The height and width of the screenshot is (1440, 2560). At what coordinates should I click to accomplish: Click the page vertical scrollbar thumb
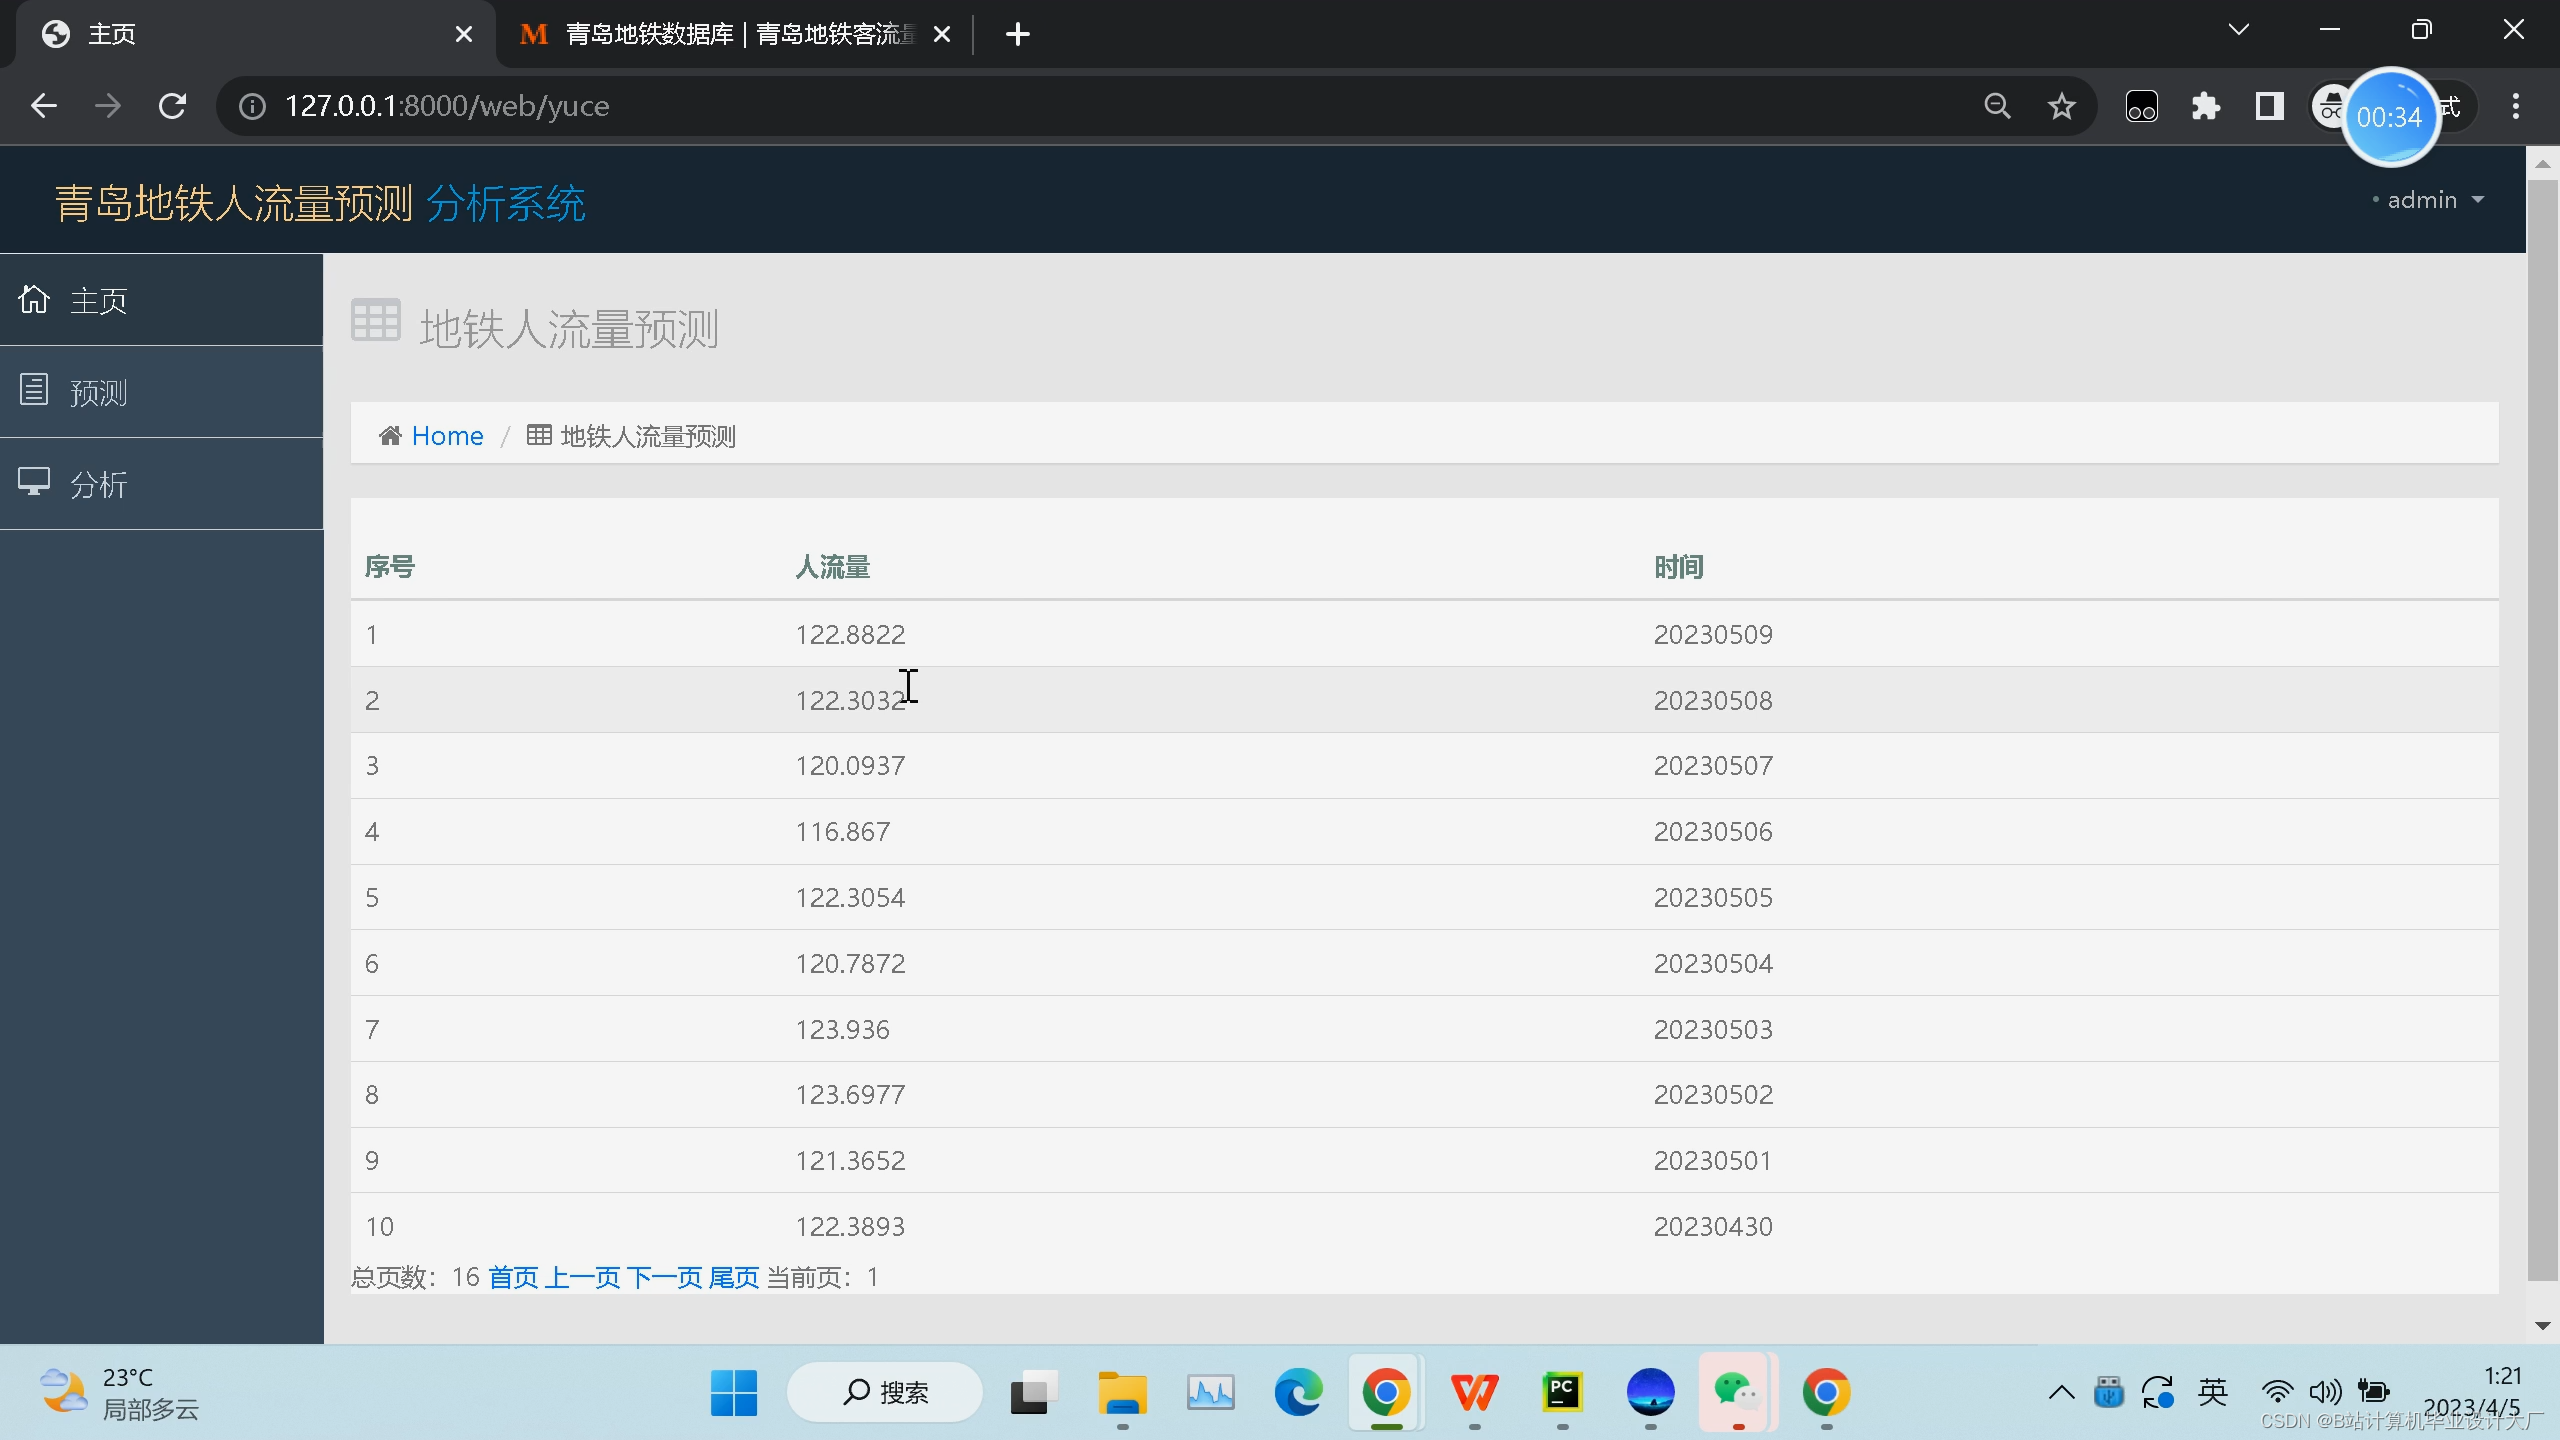point(2541,730)
